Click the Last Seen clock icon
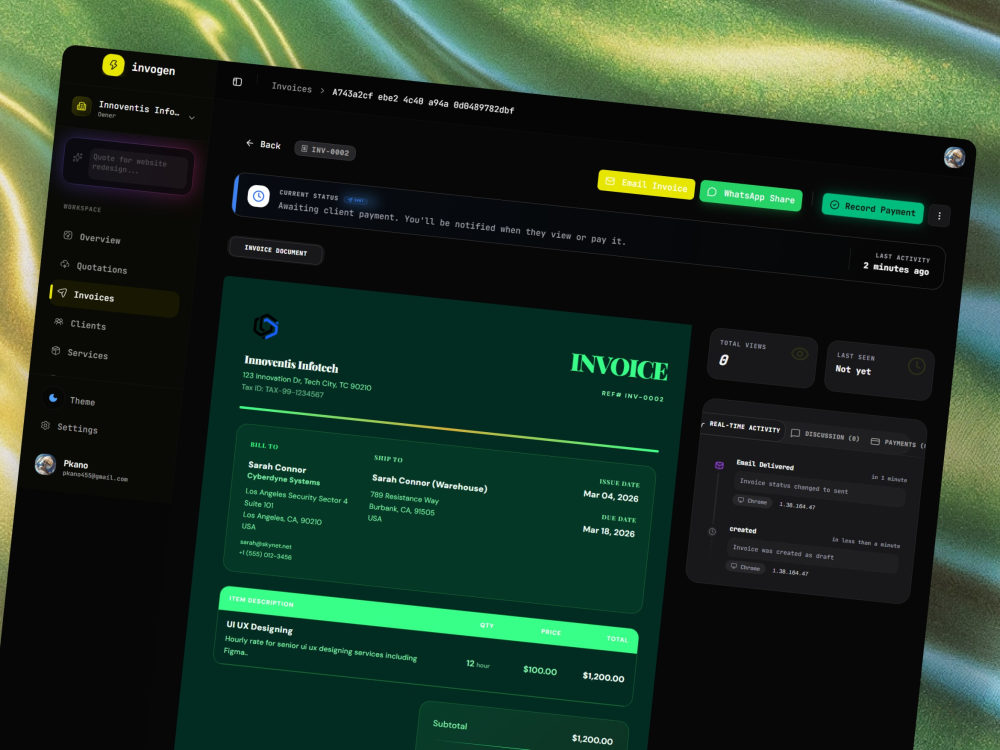1000x750 pixels. [x=916, y=366]
